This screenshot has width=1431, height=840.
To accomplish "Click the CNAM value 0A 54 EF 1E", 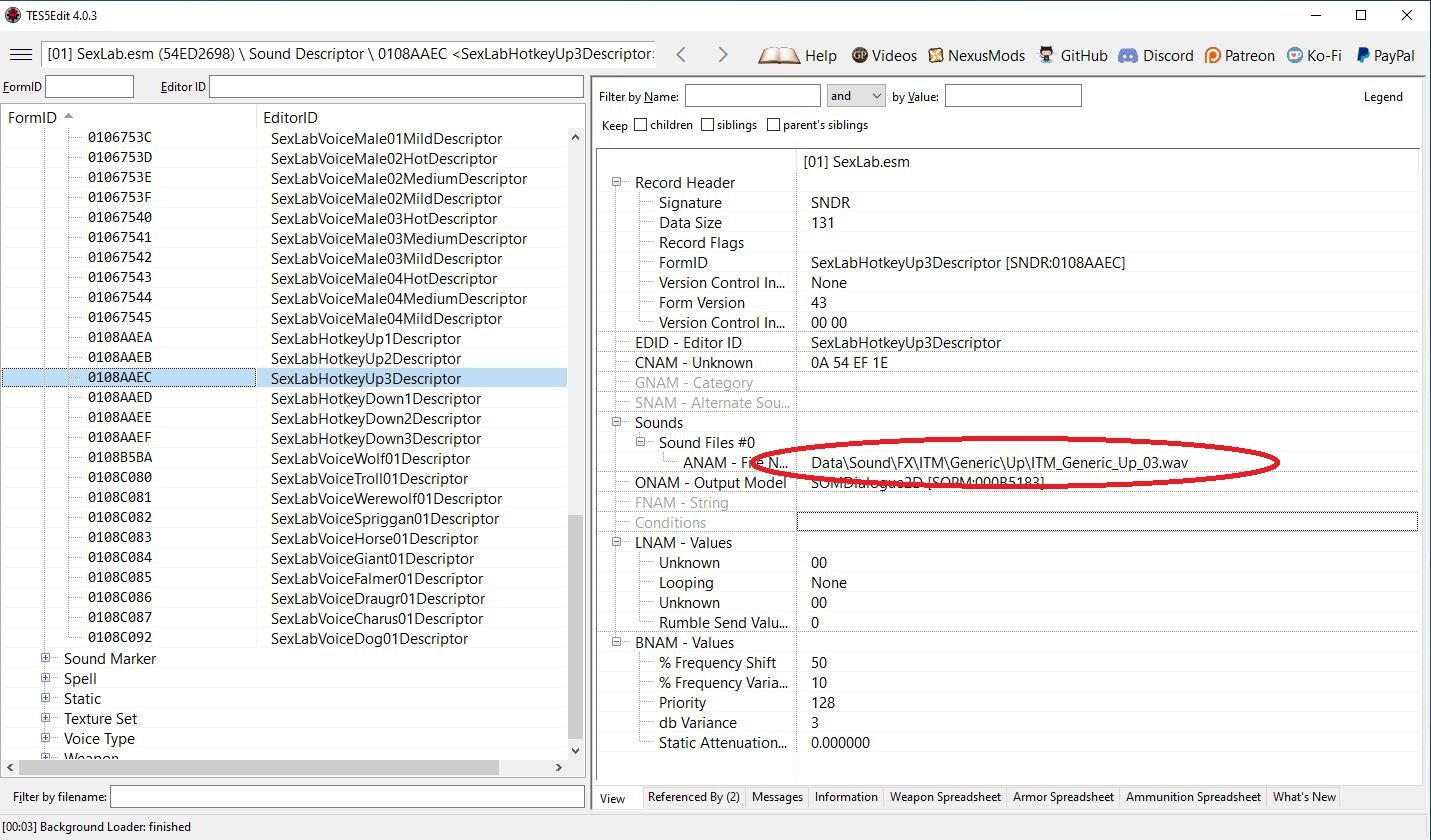I will tap(849, 363).
